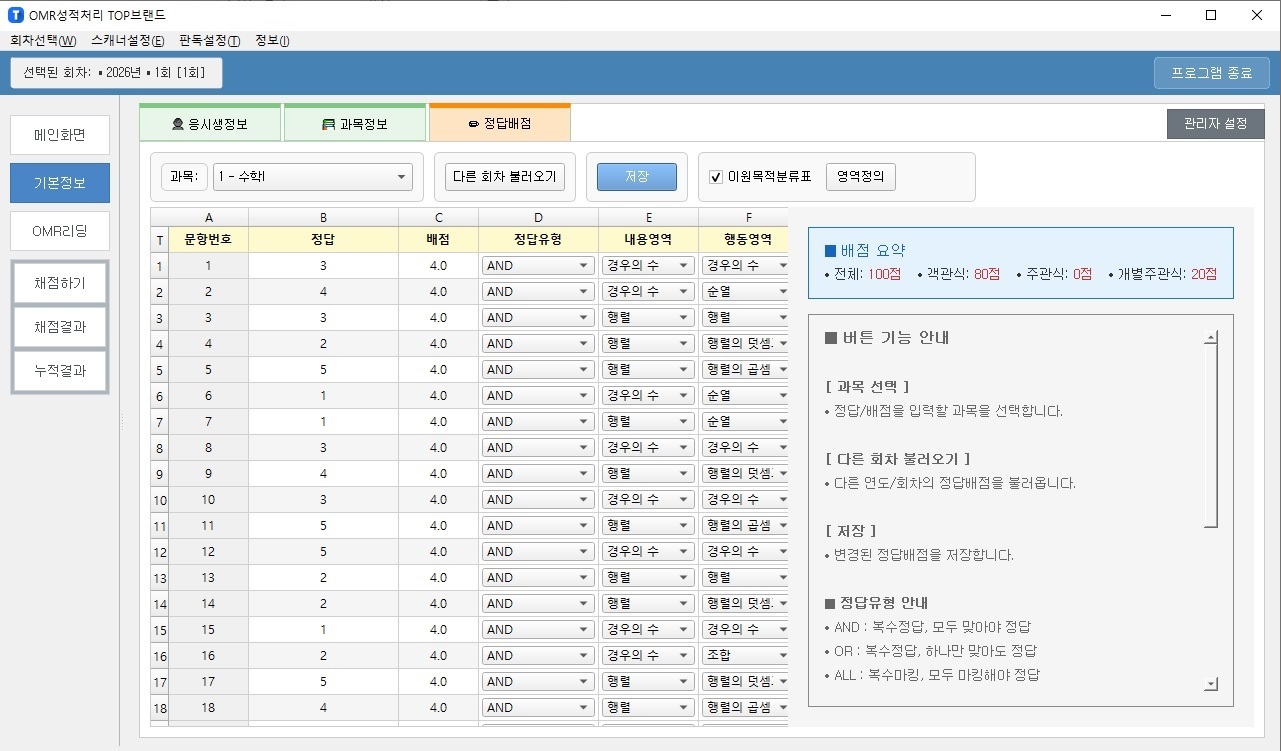The width and height of the screenshot is (1281, 751).
Task: Open row 2 내용영역 경우의 수 dropdown
Action: point(647,292)
